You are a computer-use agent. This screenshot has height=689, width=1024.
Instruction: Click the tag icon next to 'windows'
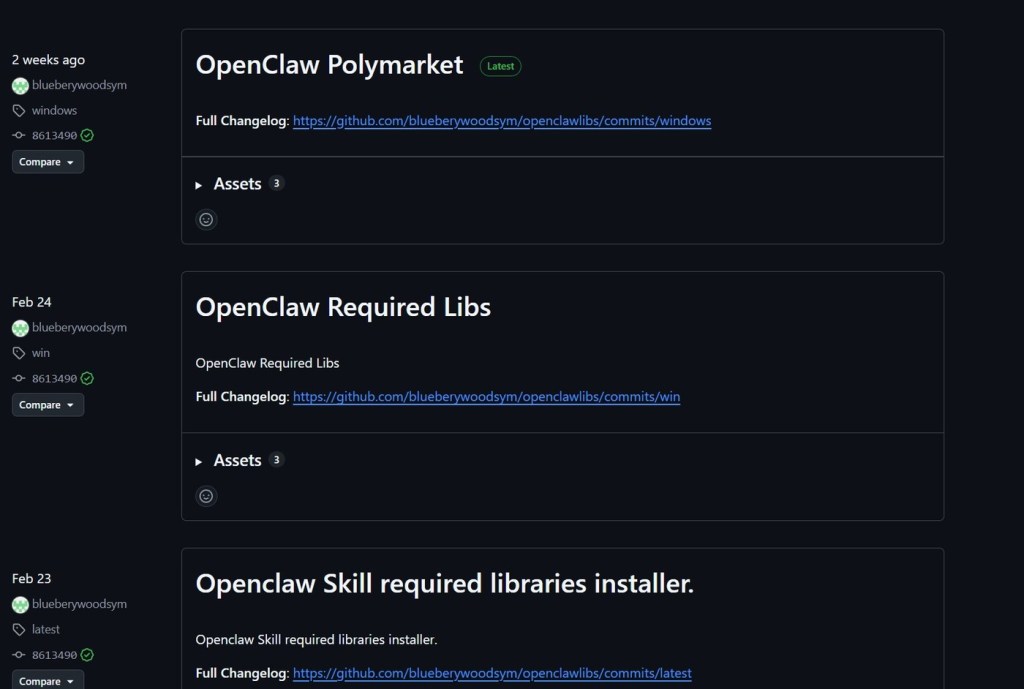point(19,111)
